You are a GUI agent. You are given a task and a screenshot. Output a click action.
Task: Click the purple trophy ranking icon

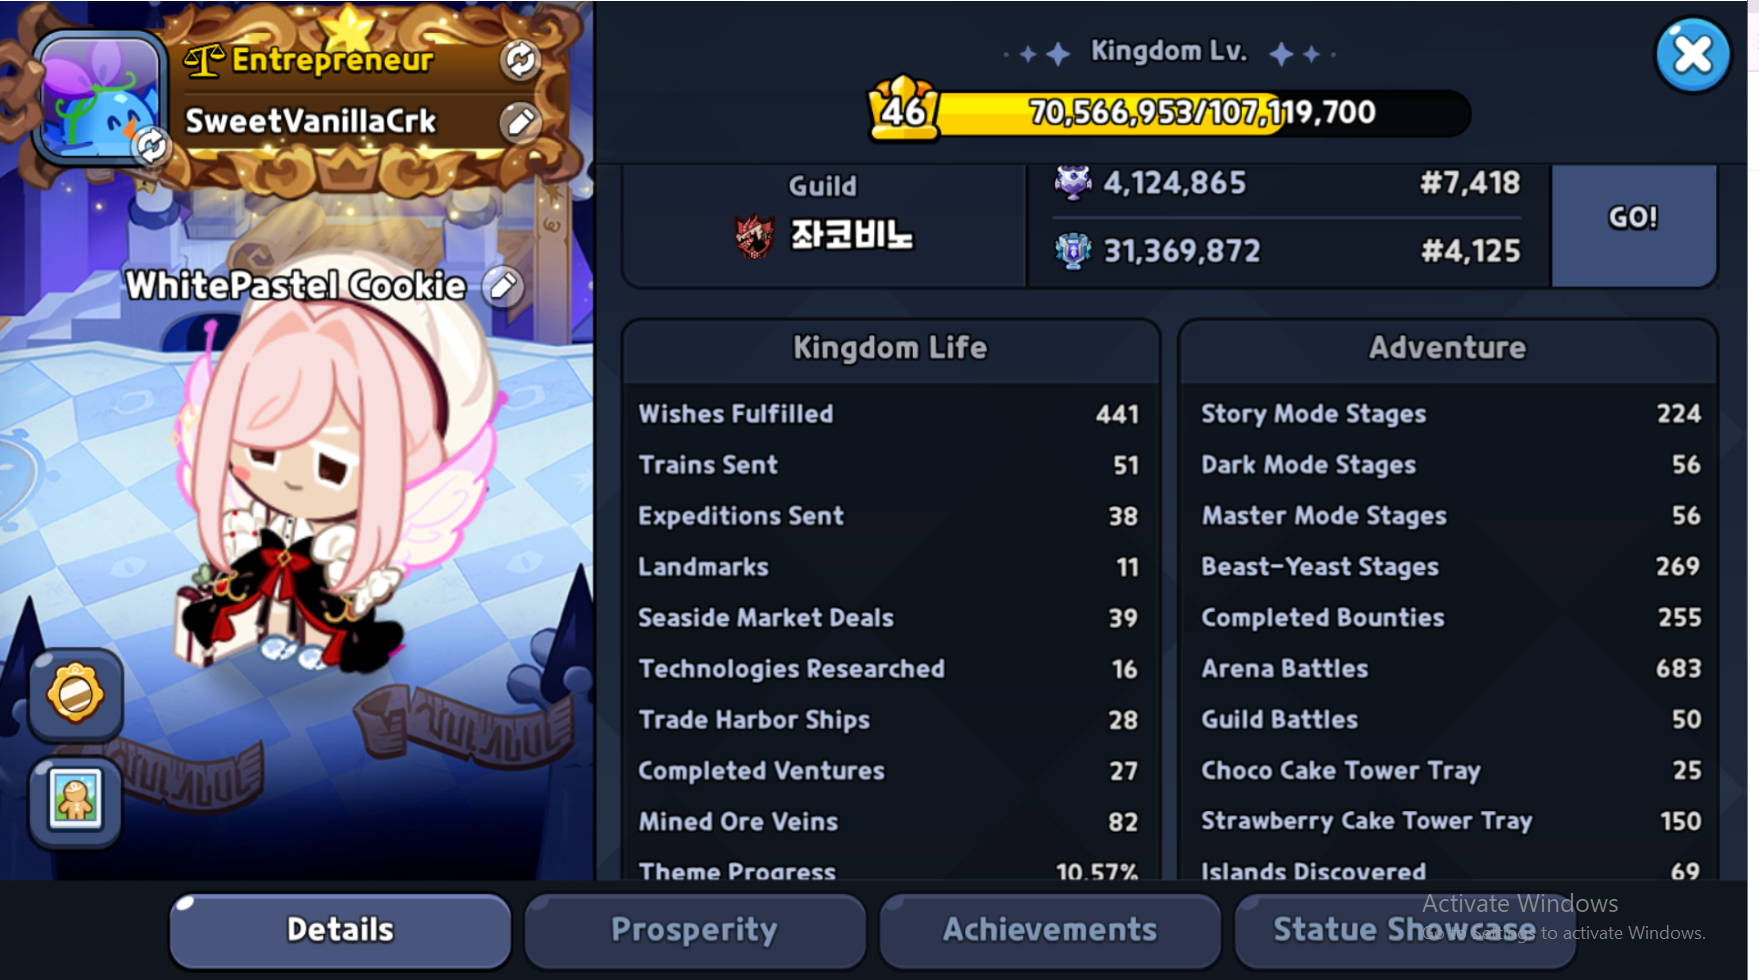(1073, 183)
